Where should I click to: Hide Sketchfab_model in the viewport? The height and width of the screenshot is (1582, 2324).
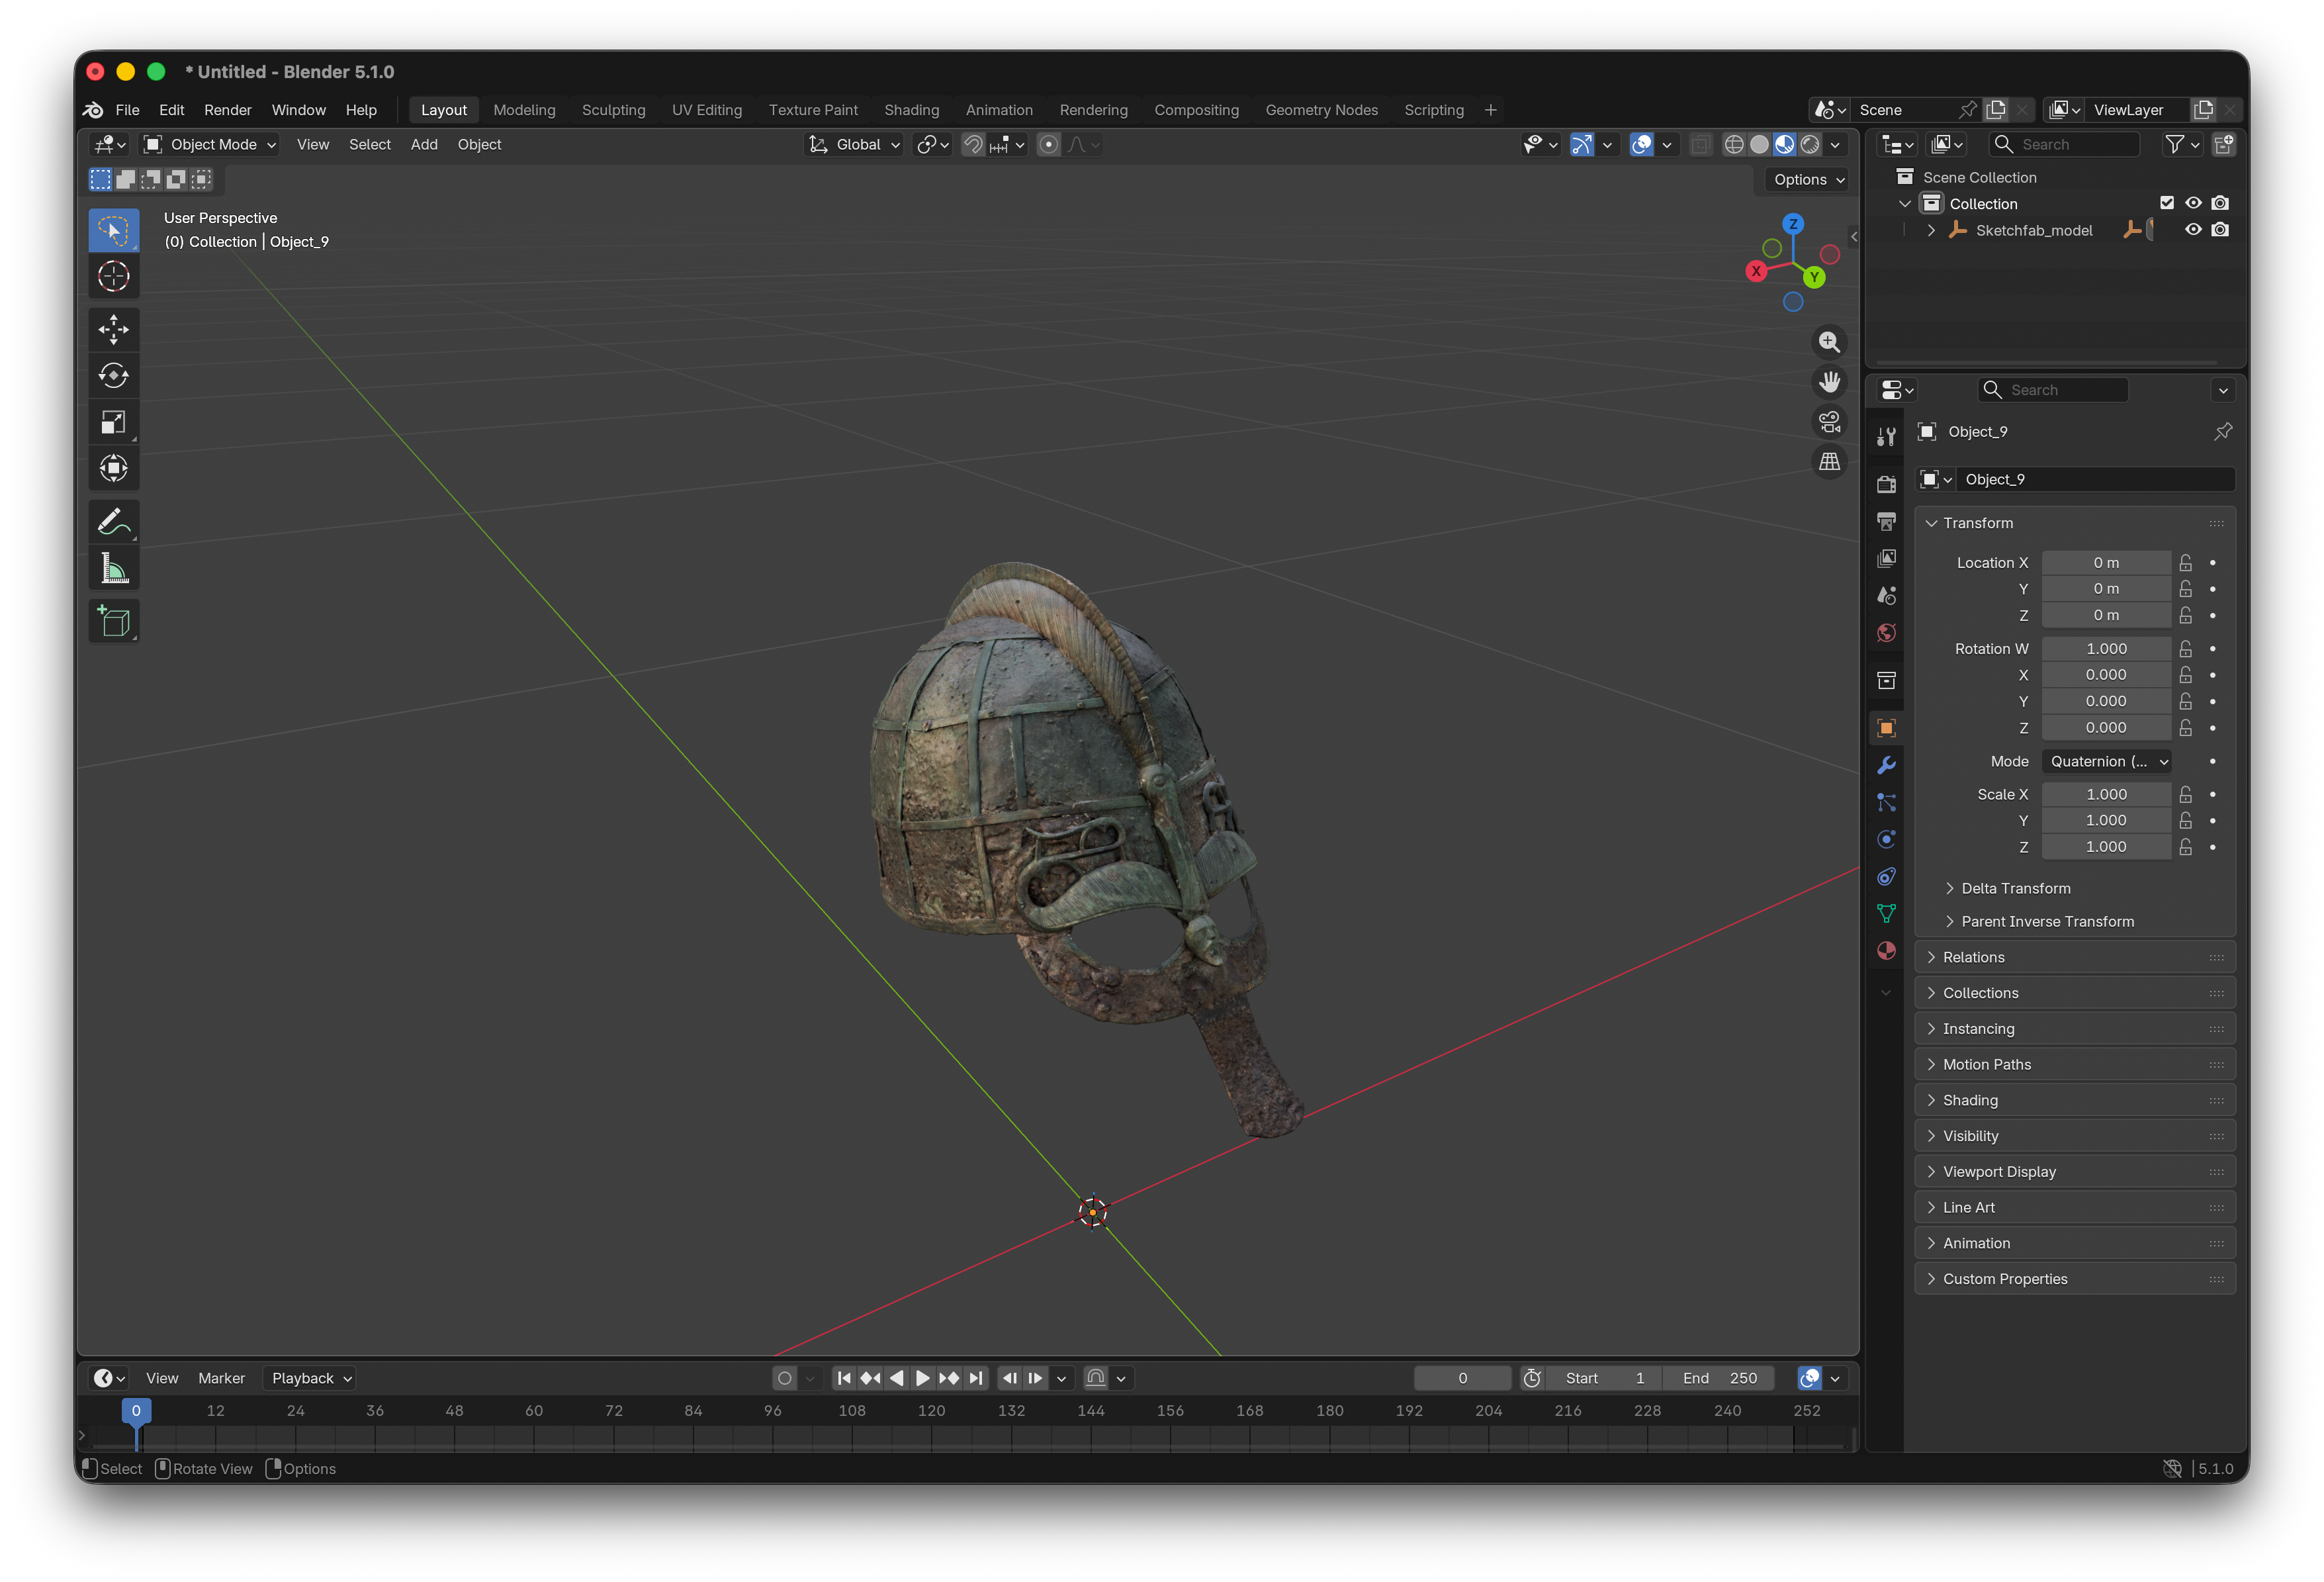click(2192, 229)
